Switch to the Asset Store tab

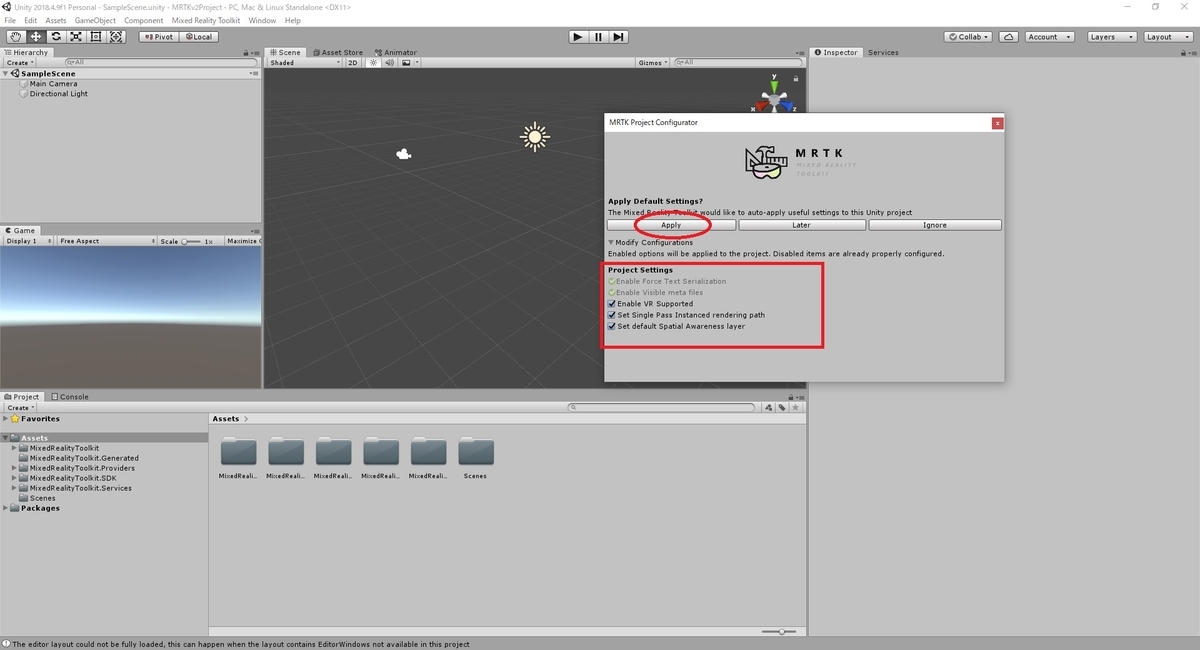pyautogui.click(x=338, y=52)
